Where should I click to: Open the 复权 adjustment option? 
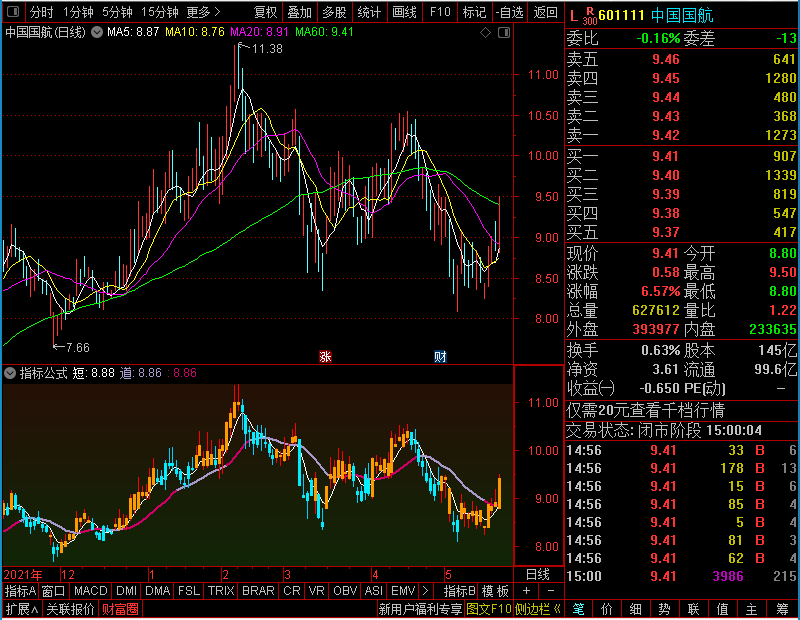(265, 12)
